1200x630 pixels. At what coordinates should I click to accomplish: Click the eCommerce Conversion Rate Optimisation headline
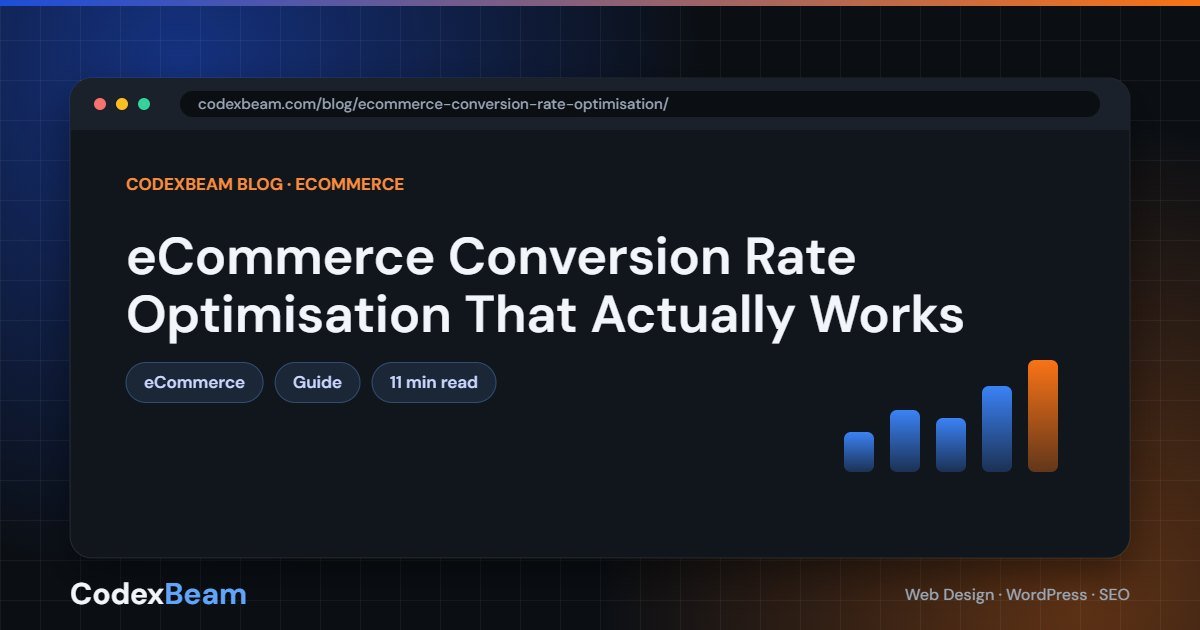(x=545, y=286)
